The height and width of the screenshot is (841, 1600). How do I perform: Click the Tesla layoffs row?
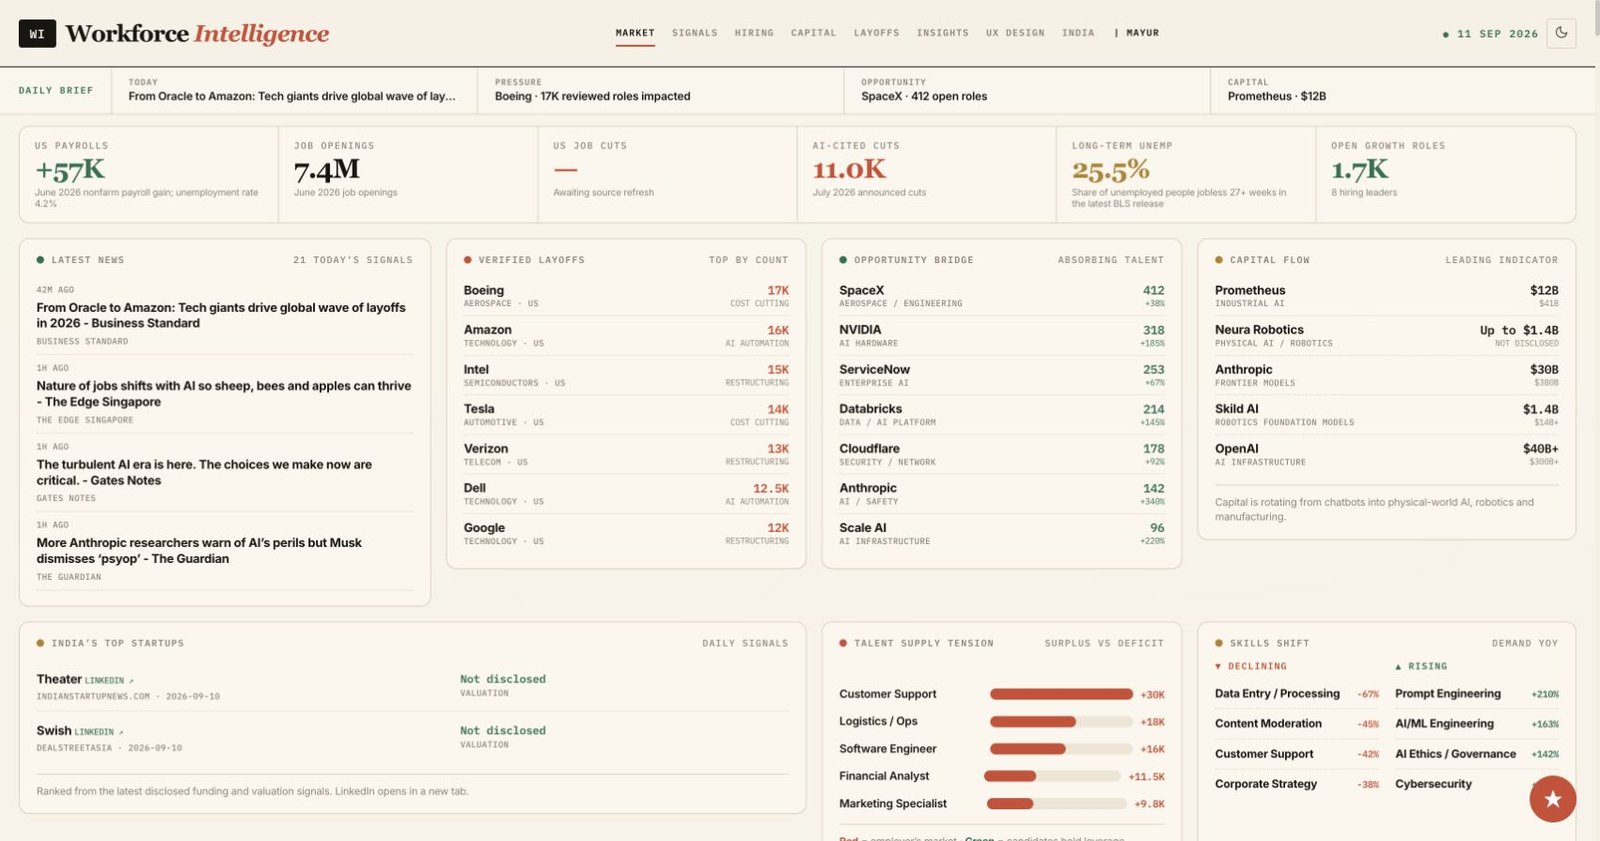[626, 415]
